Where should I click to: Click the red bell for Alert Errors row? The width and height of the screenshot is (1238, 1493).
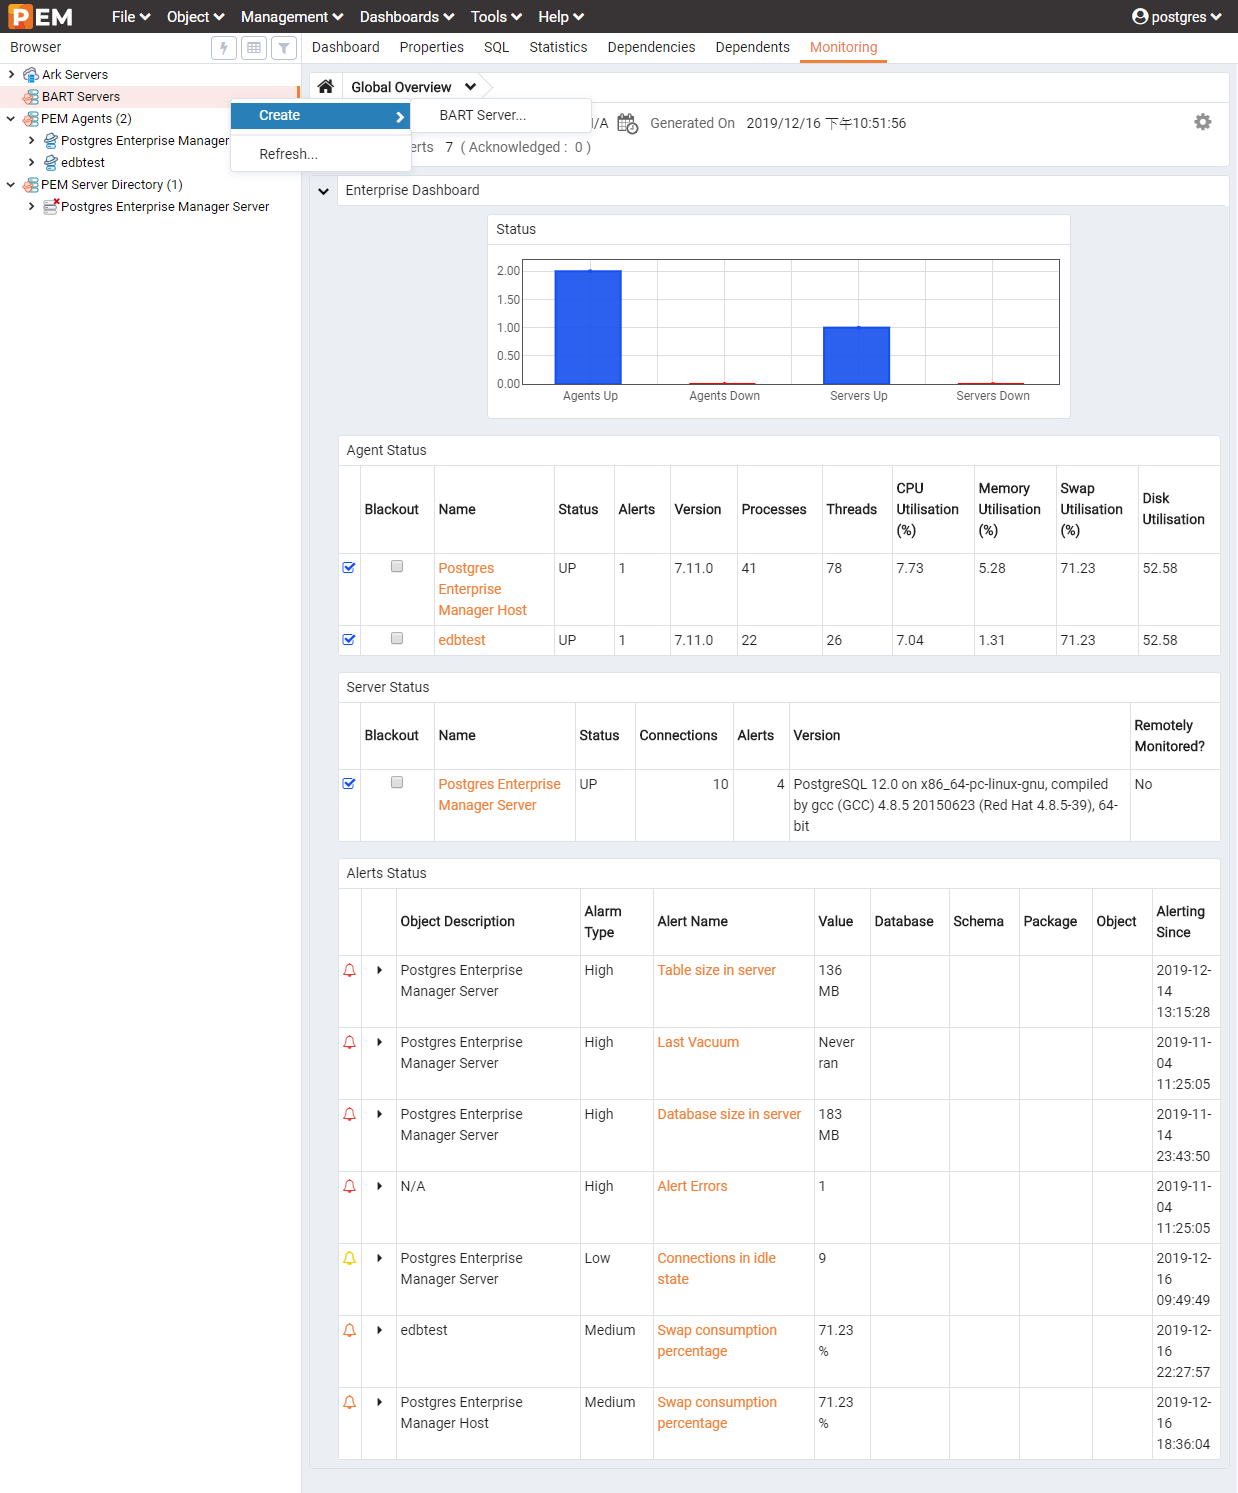coord(349,1186)
